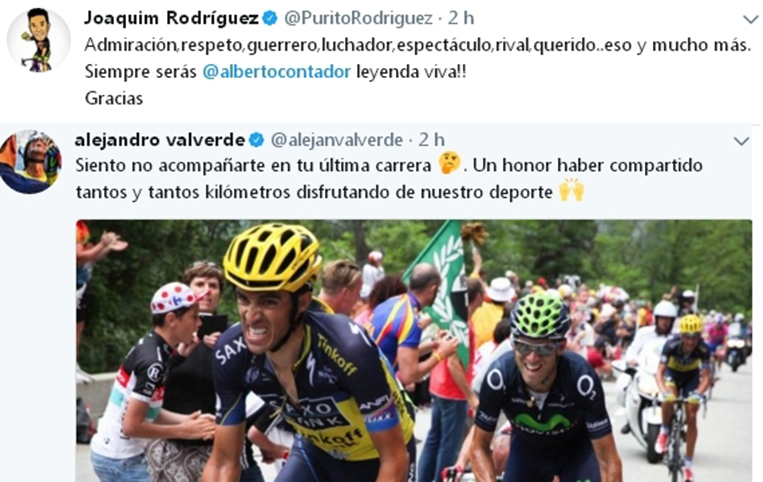
Task: Click the alejandro valverde display name
Action: pos(160,140)
